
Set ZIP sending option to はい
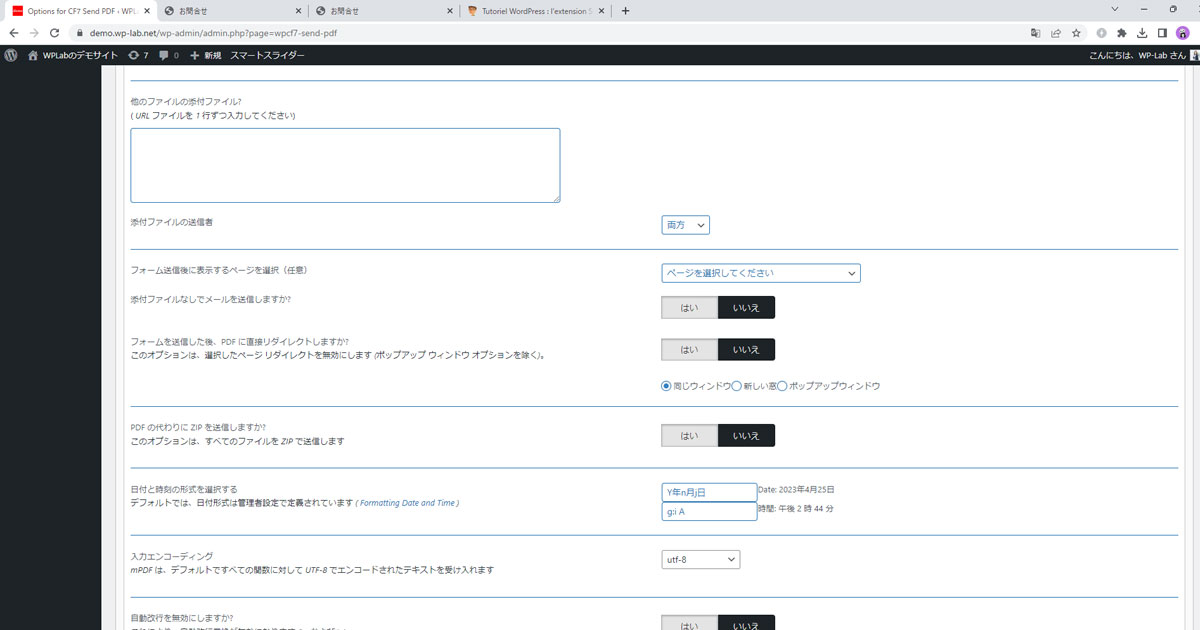click(689, 435)
